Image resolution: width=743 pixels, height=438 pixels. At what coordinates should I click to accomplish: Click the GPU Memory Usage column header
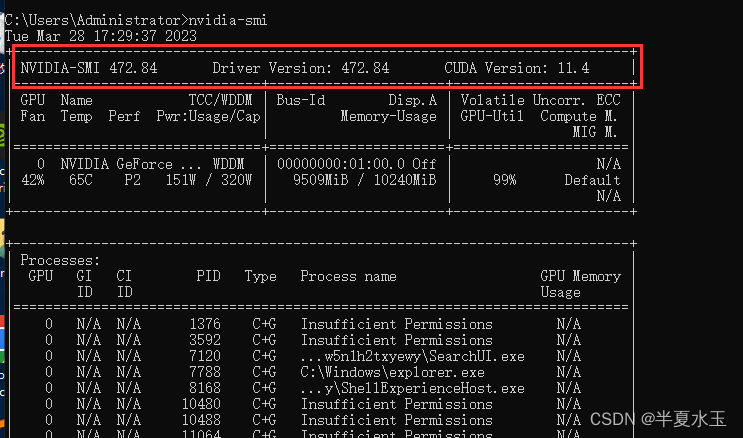(x=580, y=284)
